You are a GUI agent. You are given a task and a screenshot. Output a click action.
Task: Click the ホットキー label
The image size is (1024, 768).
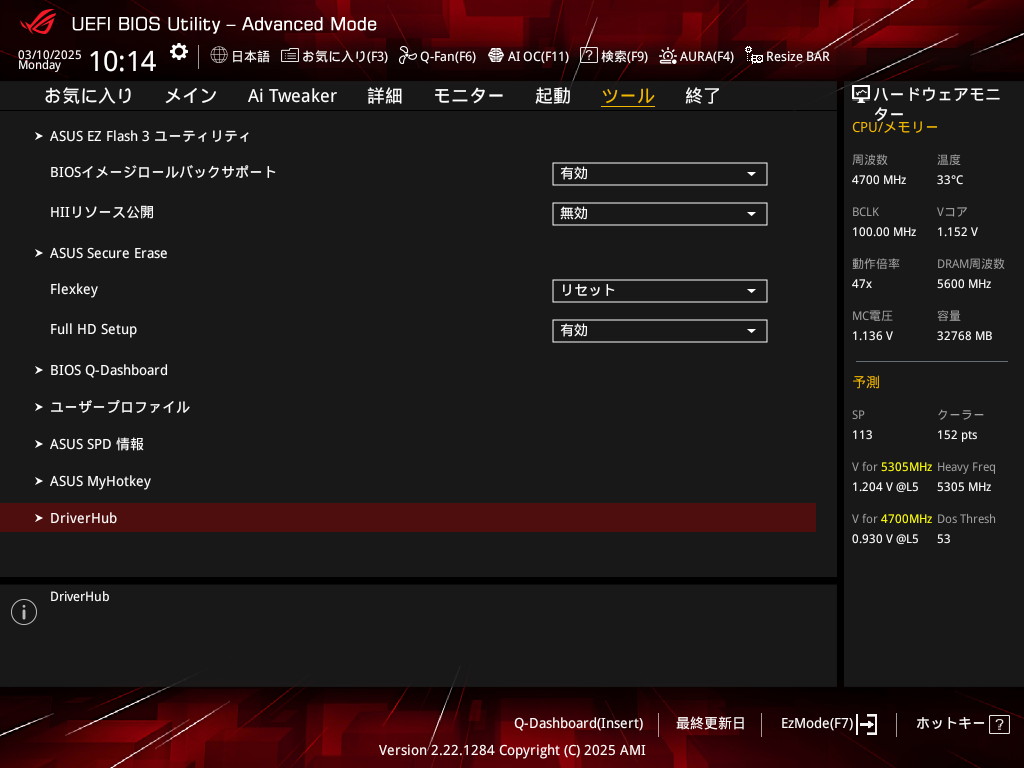coord(950,724)
